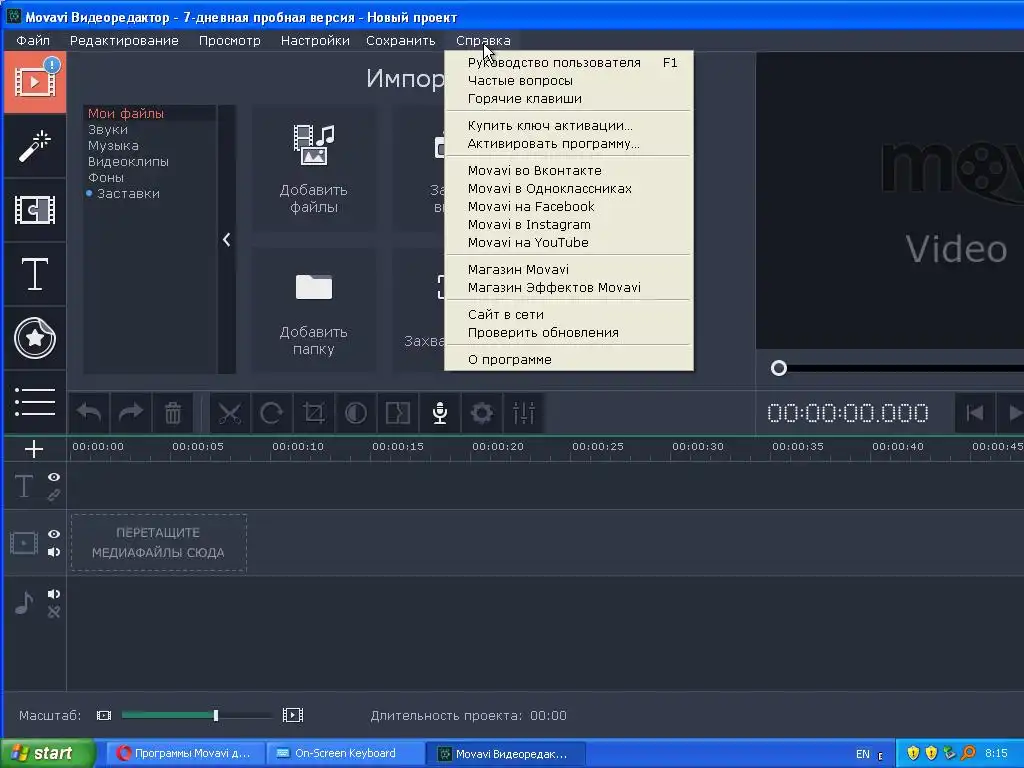
Task: Click Add files icon
Action: click(x=313, y=145)
